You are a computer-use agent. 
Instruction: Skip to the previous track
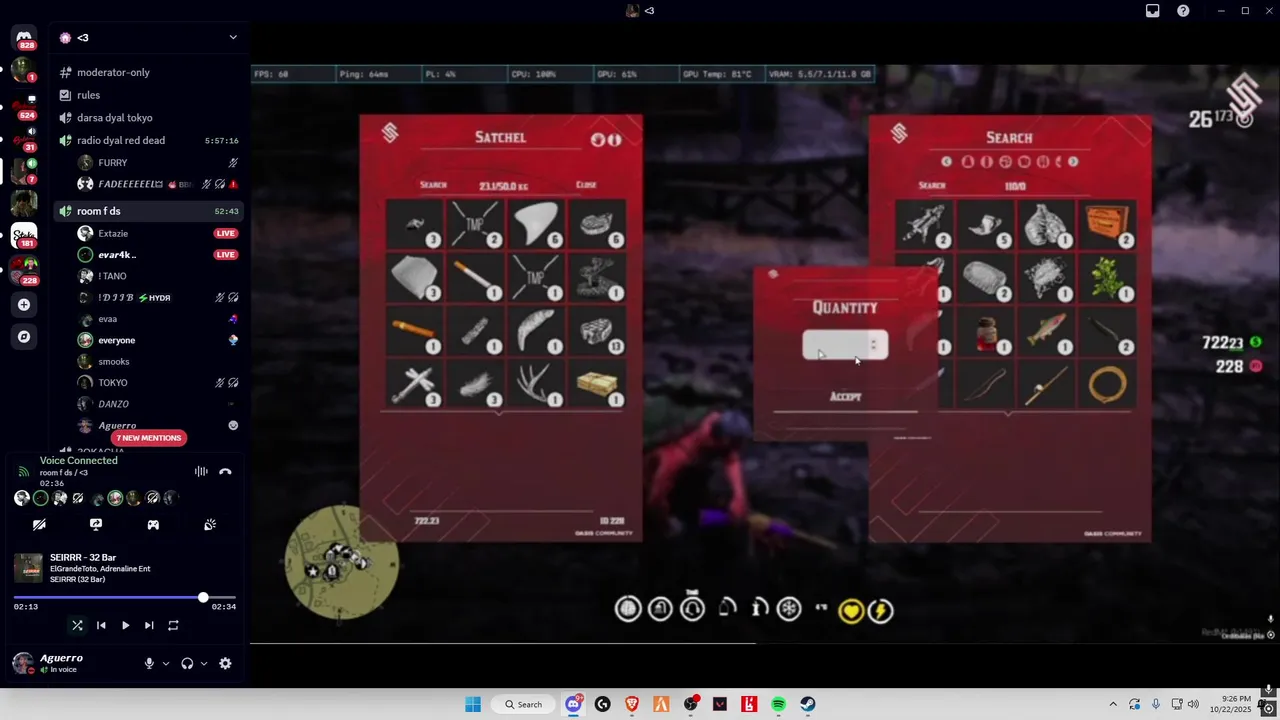(x=101, y=625)
